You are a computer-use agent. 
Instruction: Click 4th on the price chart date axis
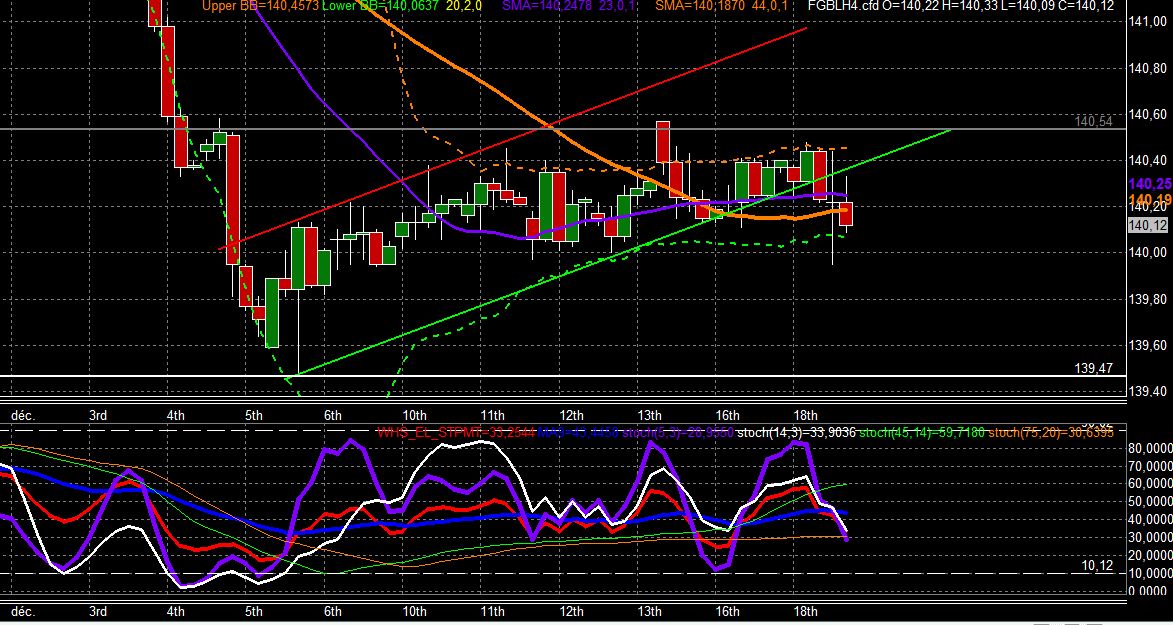click(x=175, y=415)
